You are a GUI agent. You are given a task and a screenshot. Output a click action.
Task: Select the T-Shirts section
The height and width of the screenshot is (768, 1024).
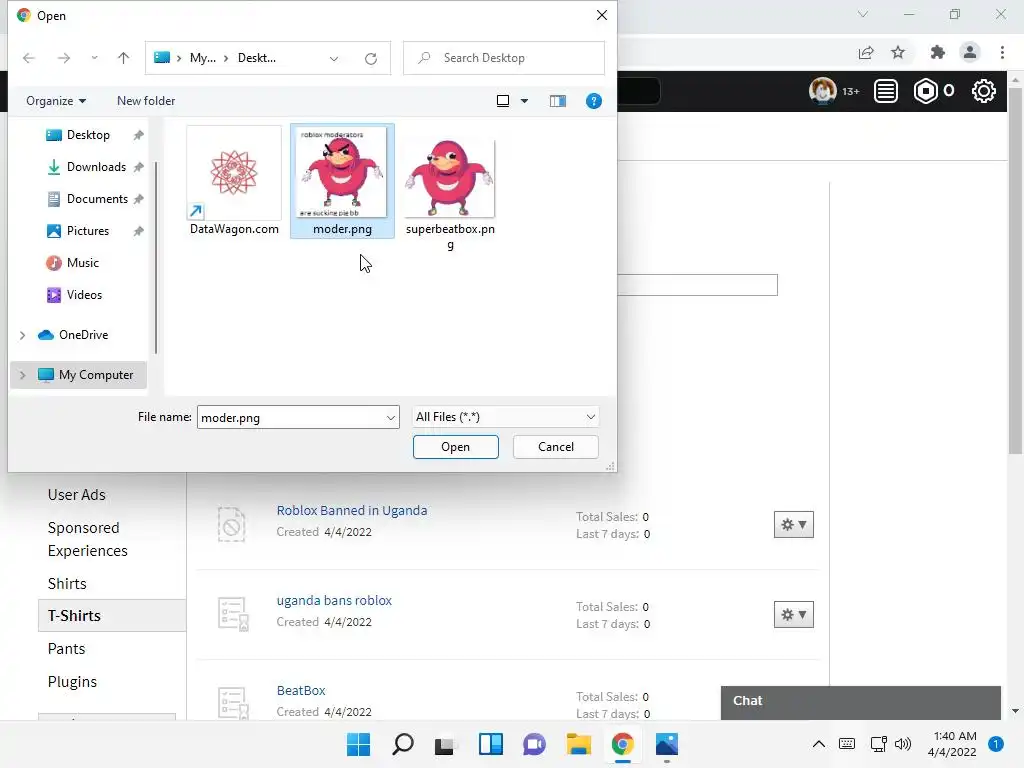click(x=112, y=616)
